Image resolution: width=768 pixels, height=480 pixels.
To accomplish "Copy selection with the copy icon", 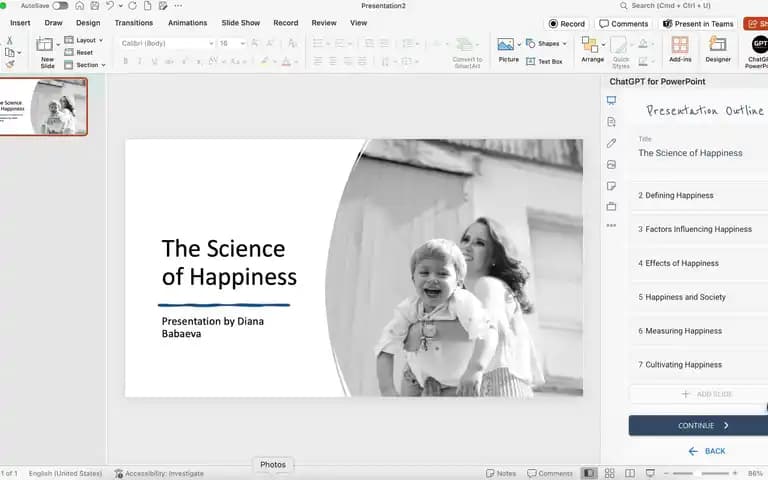I will 9,52.
